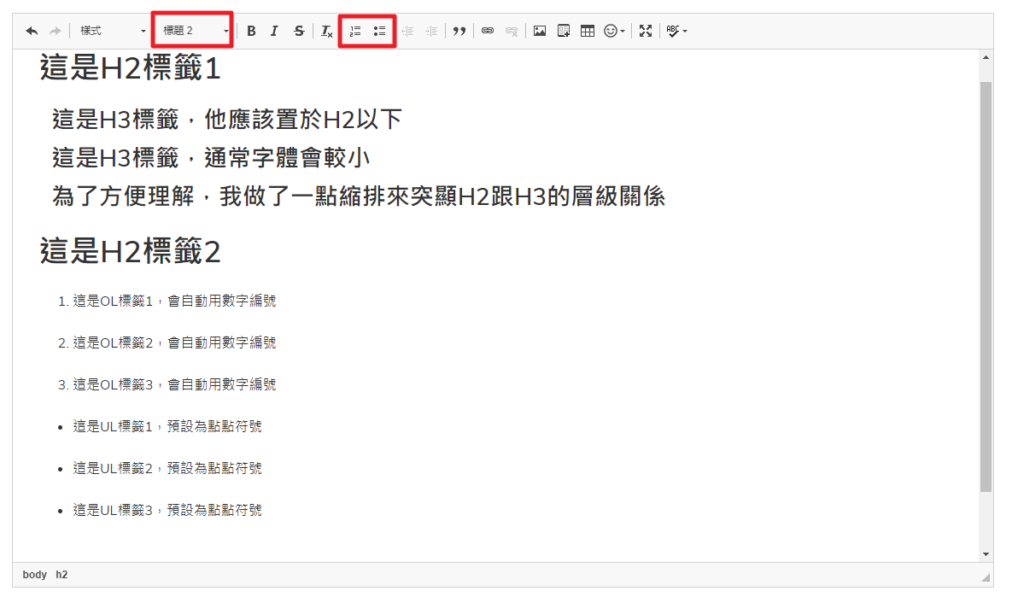The image size is (1024, 603).
Task: Click bullet item 這是UL標籤2
Action: click(x=167, y=468)
